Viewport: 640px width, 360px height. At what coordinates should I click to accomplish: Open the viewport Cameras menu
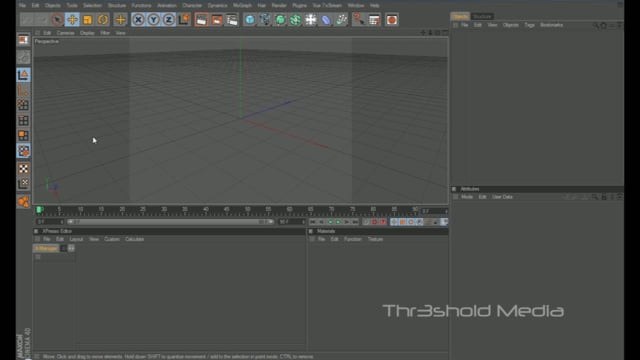click(x=65, y=33)
